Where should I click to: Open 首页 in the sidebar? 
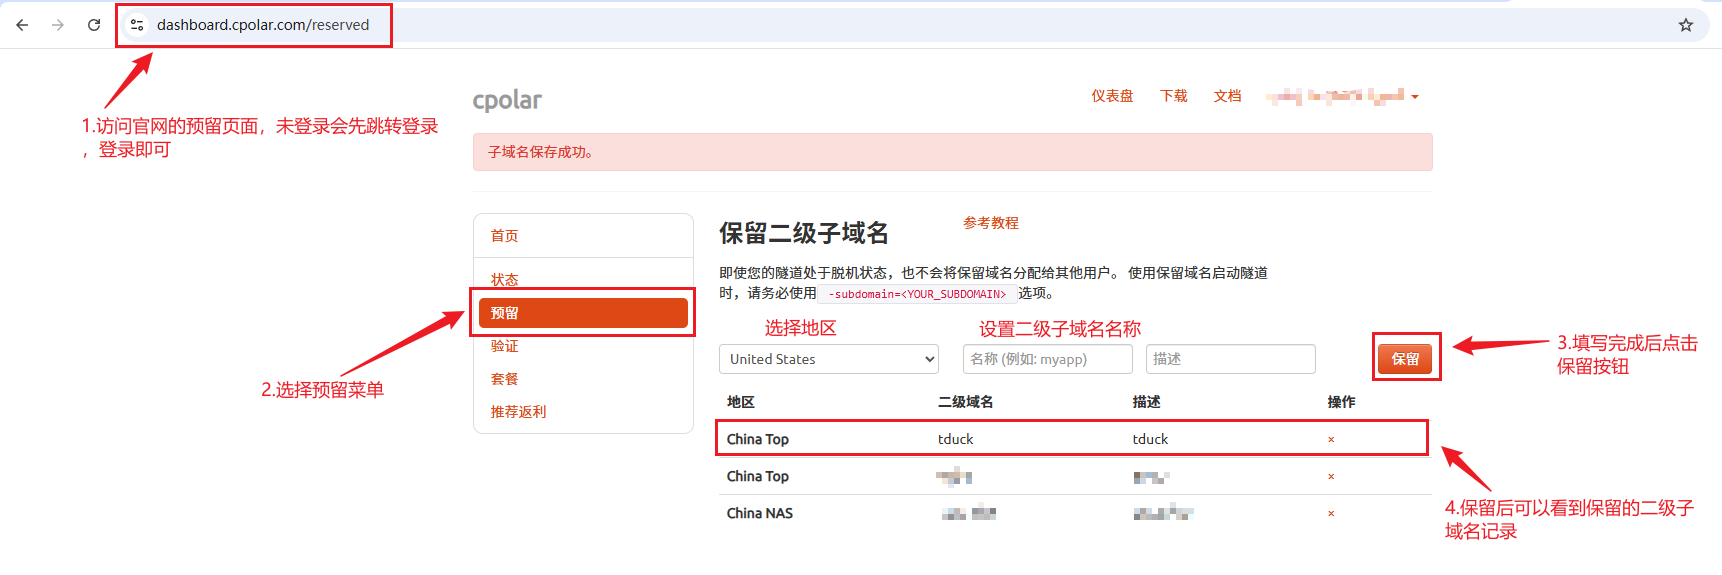(505, 236)
